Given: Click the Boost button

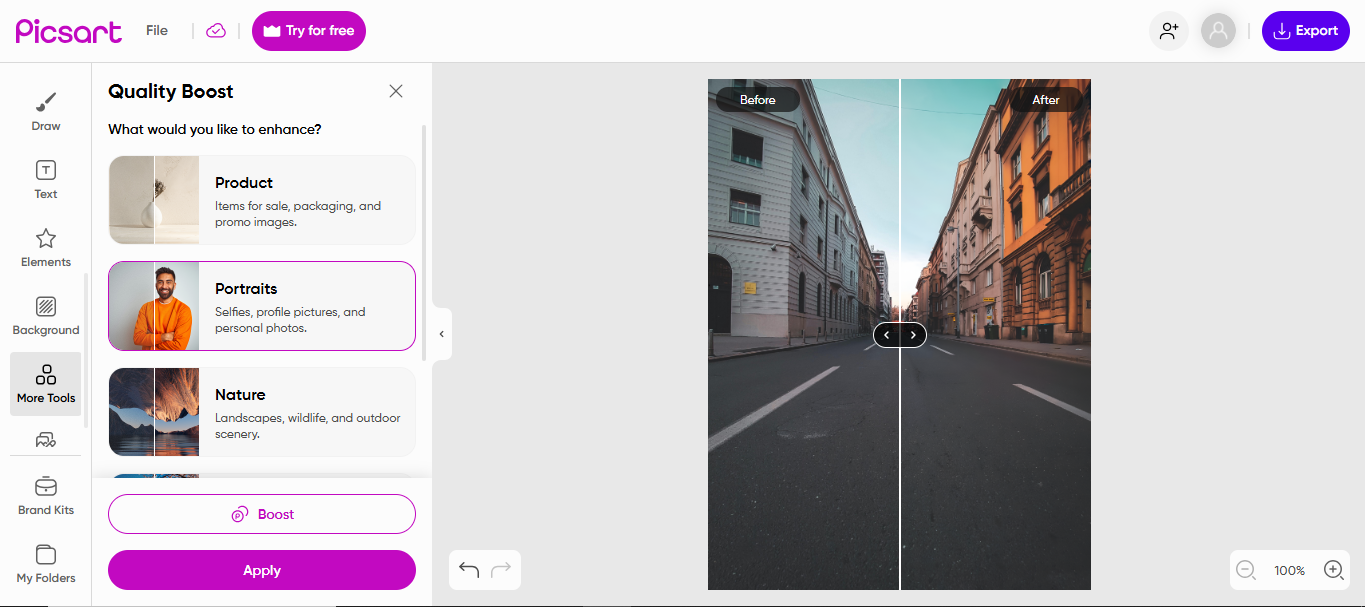Looking at the screenshot, I should [261, 514].
